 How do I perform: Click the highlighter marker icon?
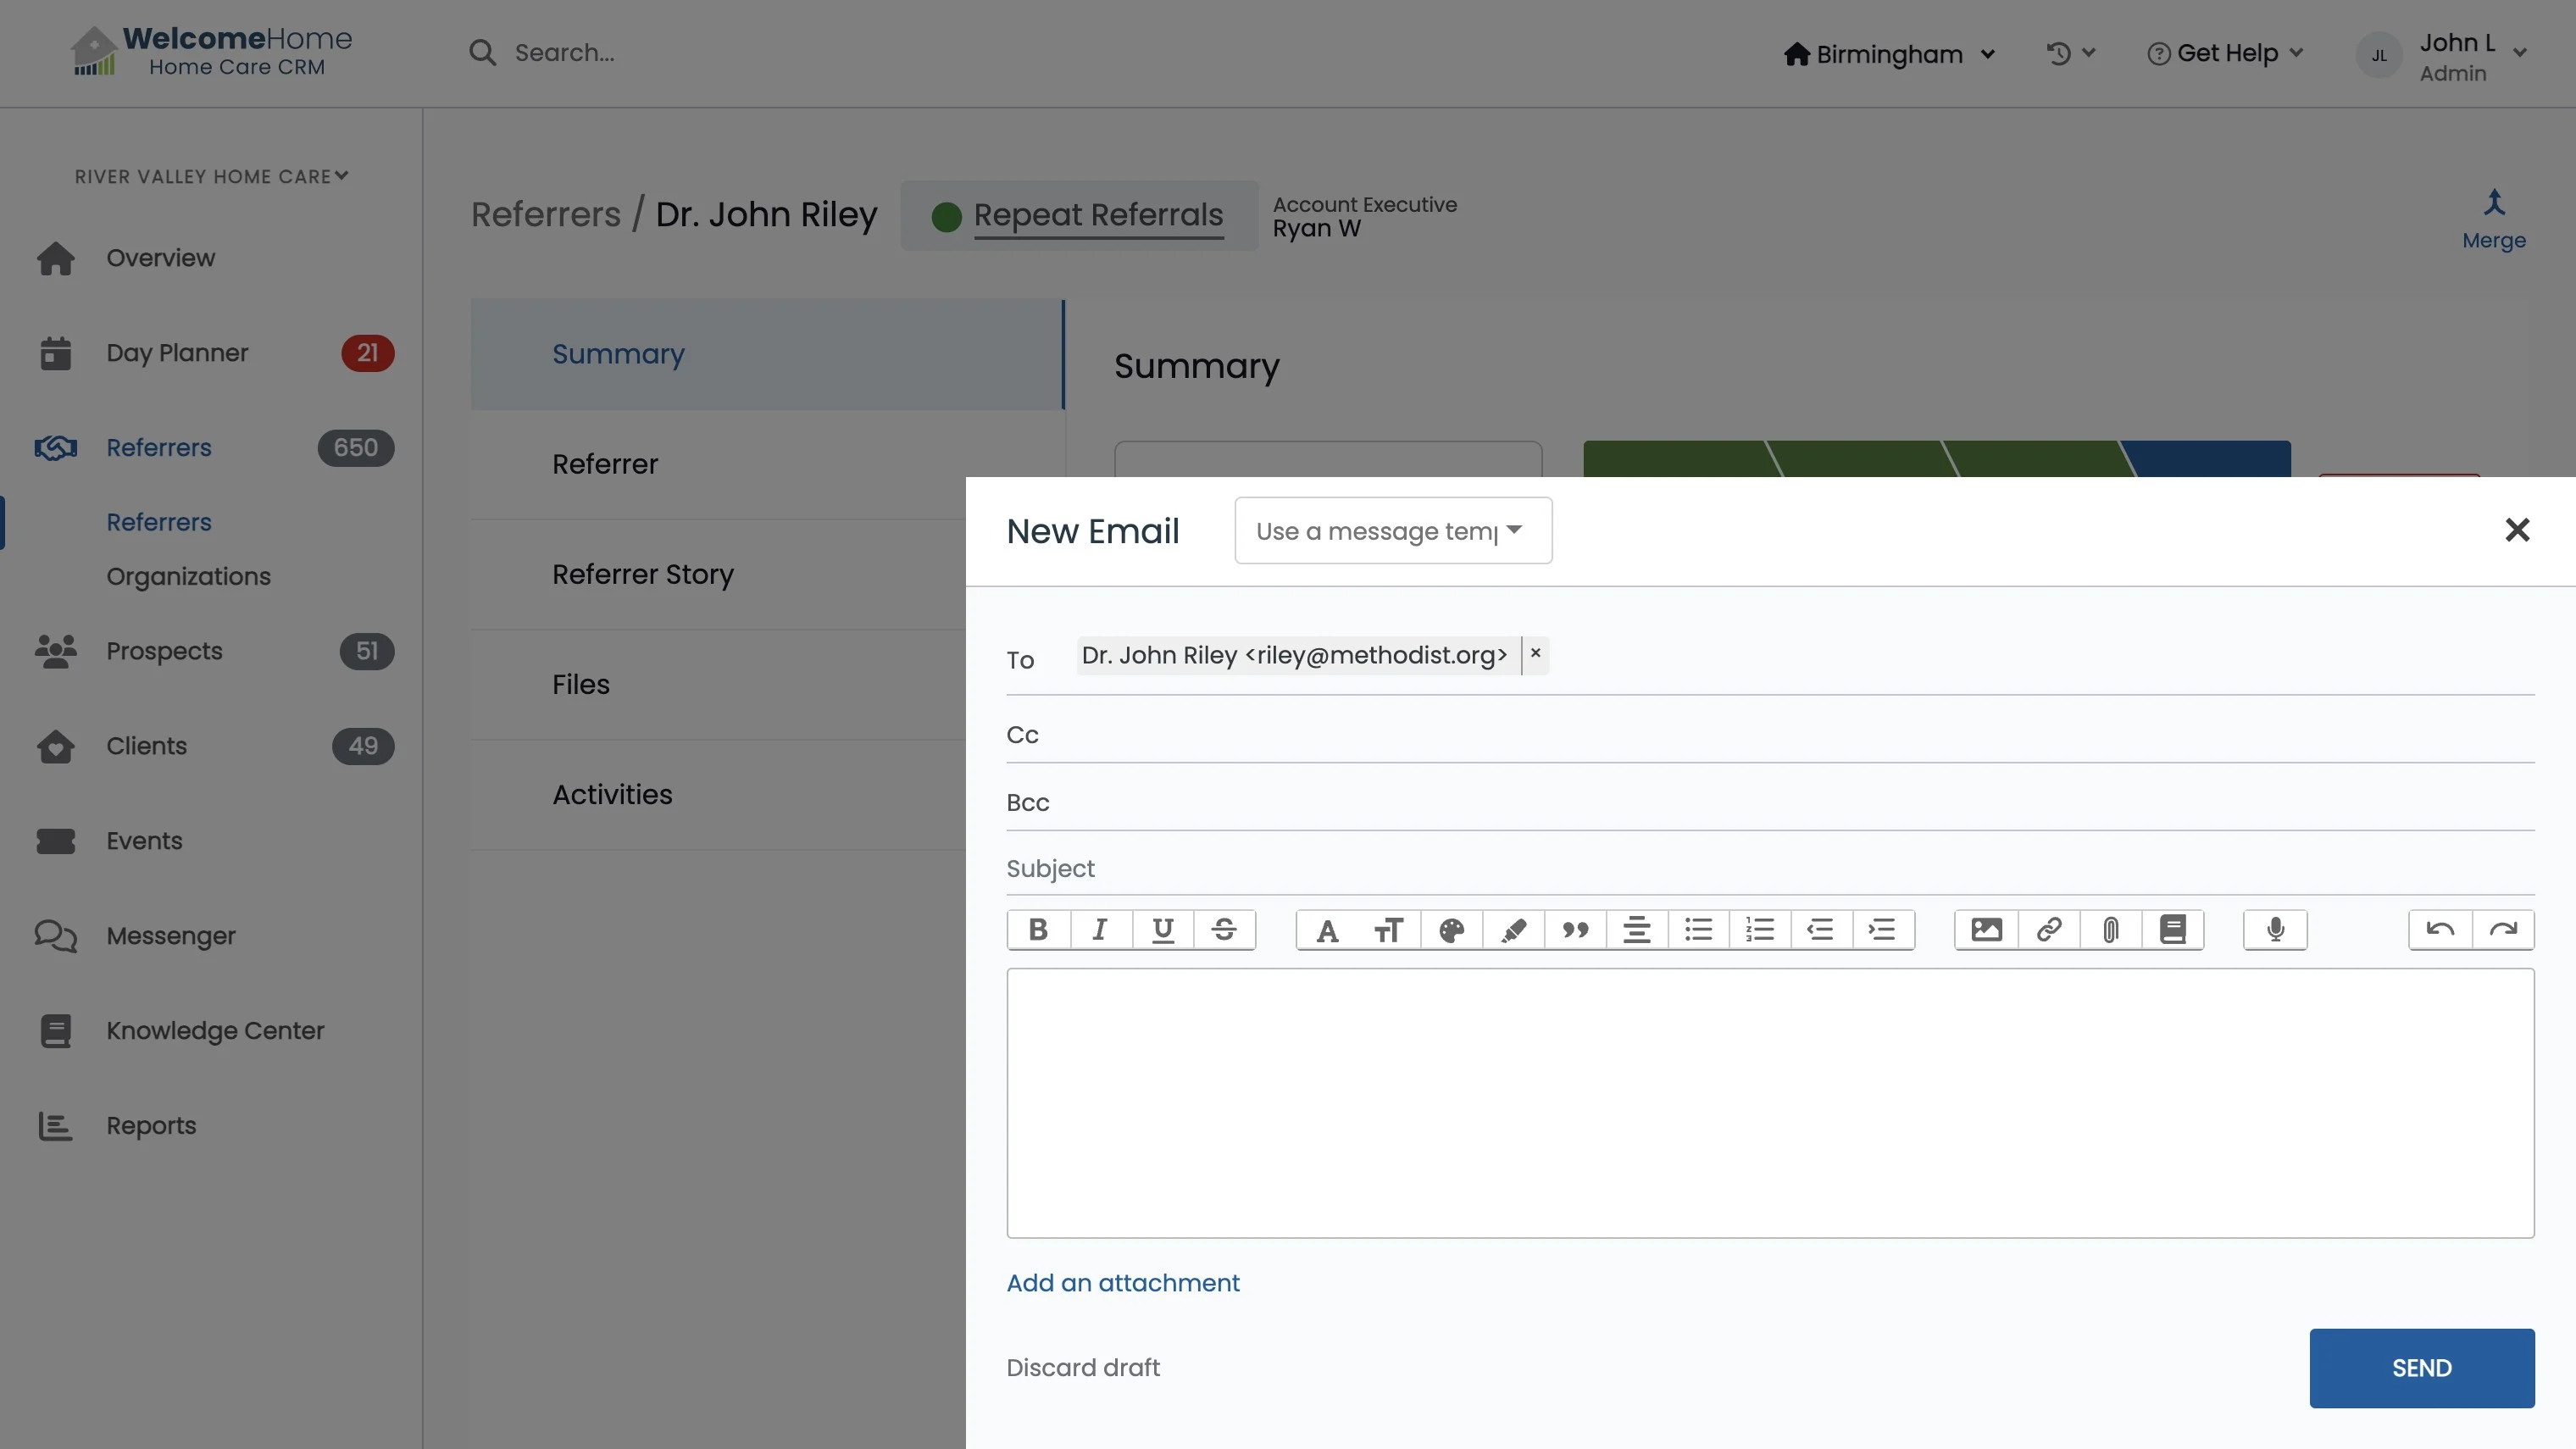coord(1514,930)
